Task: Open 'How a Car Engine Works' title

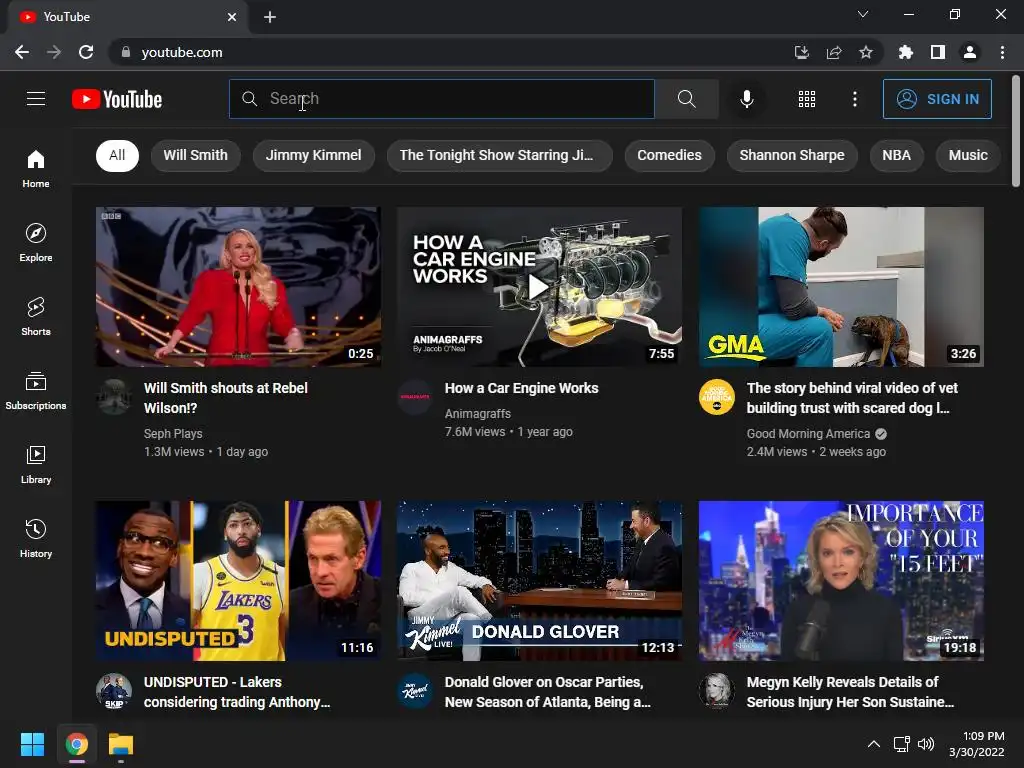Action: pos(521,388)
